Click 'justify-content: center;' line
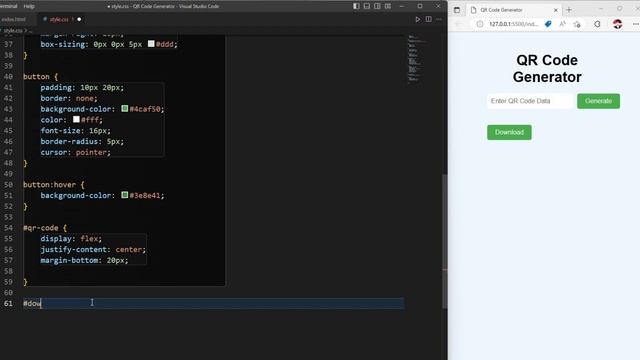 pos(93,249)
